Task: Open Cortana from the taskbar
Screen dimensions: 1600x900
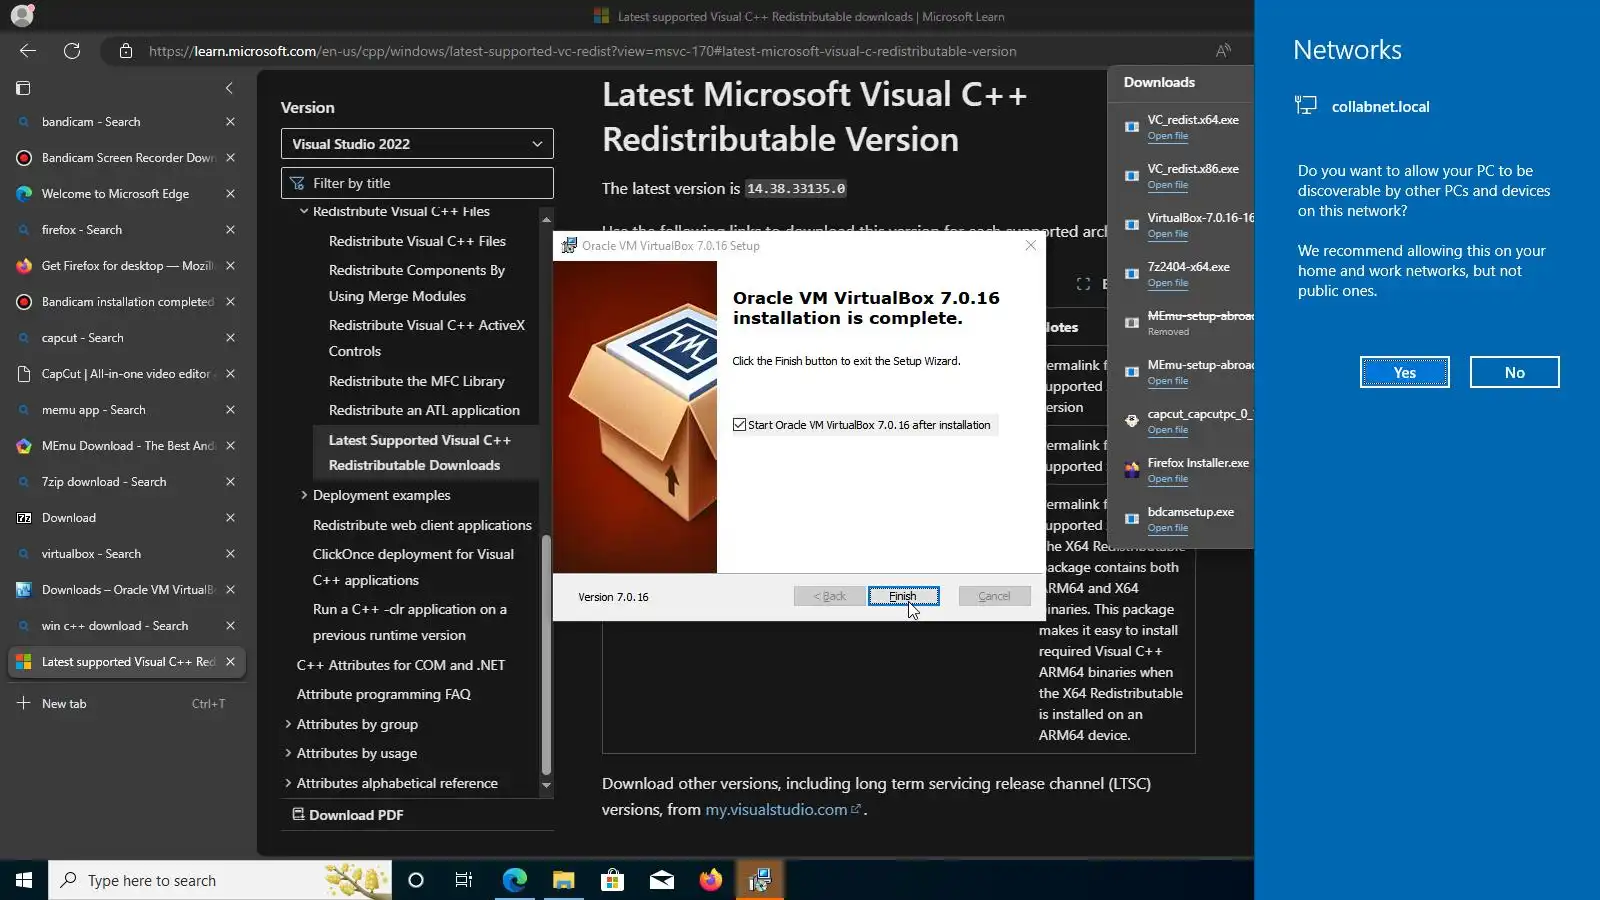Action: click(x=416, y=880)
